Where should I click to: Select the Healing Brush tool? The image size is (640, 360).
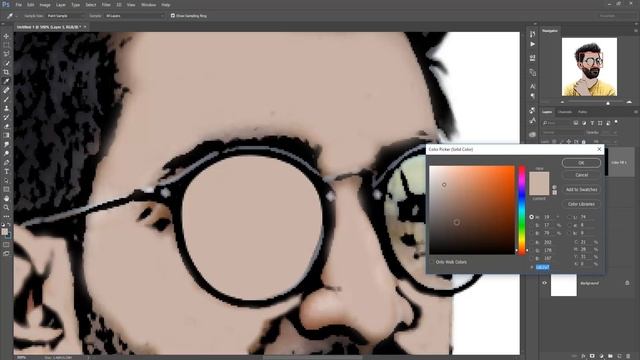(6, 90)
